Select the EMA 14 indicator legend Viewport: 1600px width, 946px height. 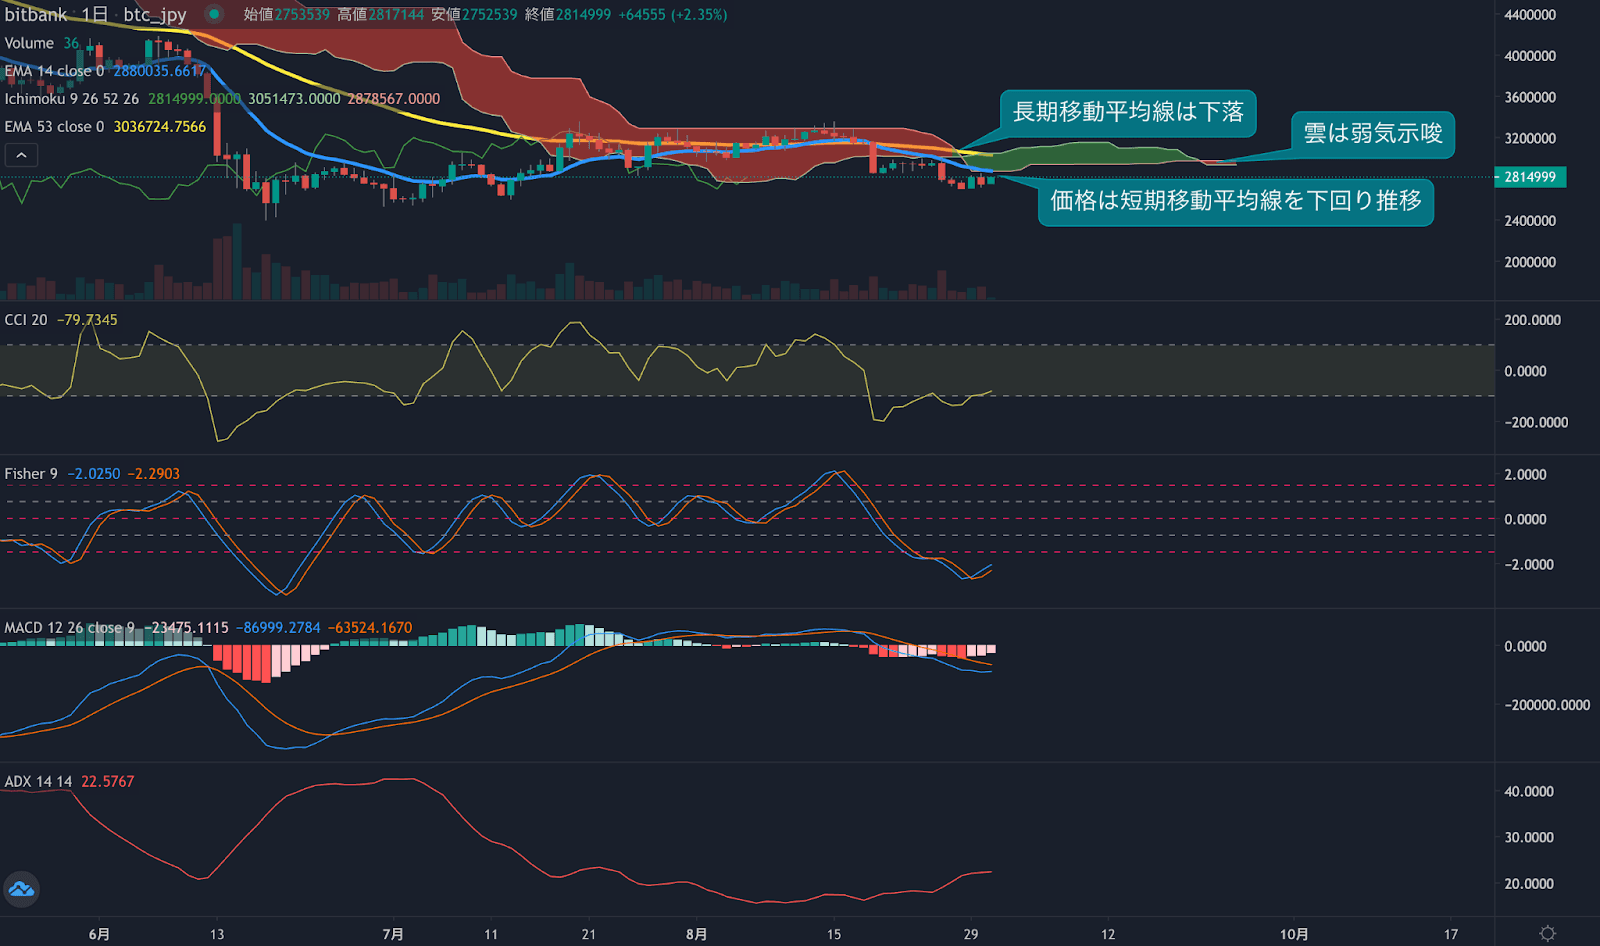point(54,71)
